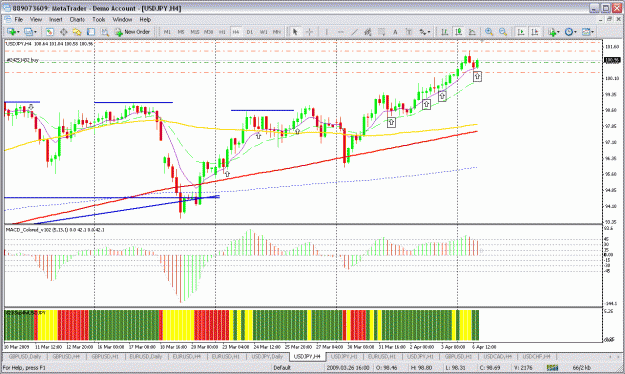
Task: Switch to the GBPUSD,H4 chart tab
Action: (x=66, y=356)
